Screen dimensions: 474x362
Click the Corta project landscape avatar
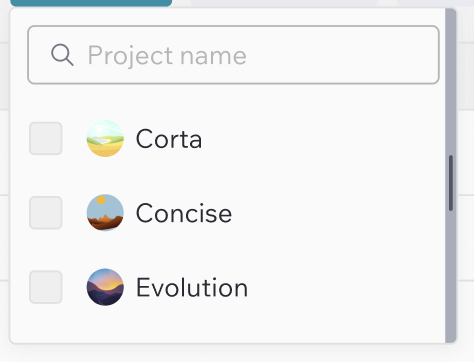[105, 138]
